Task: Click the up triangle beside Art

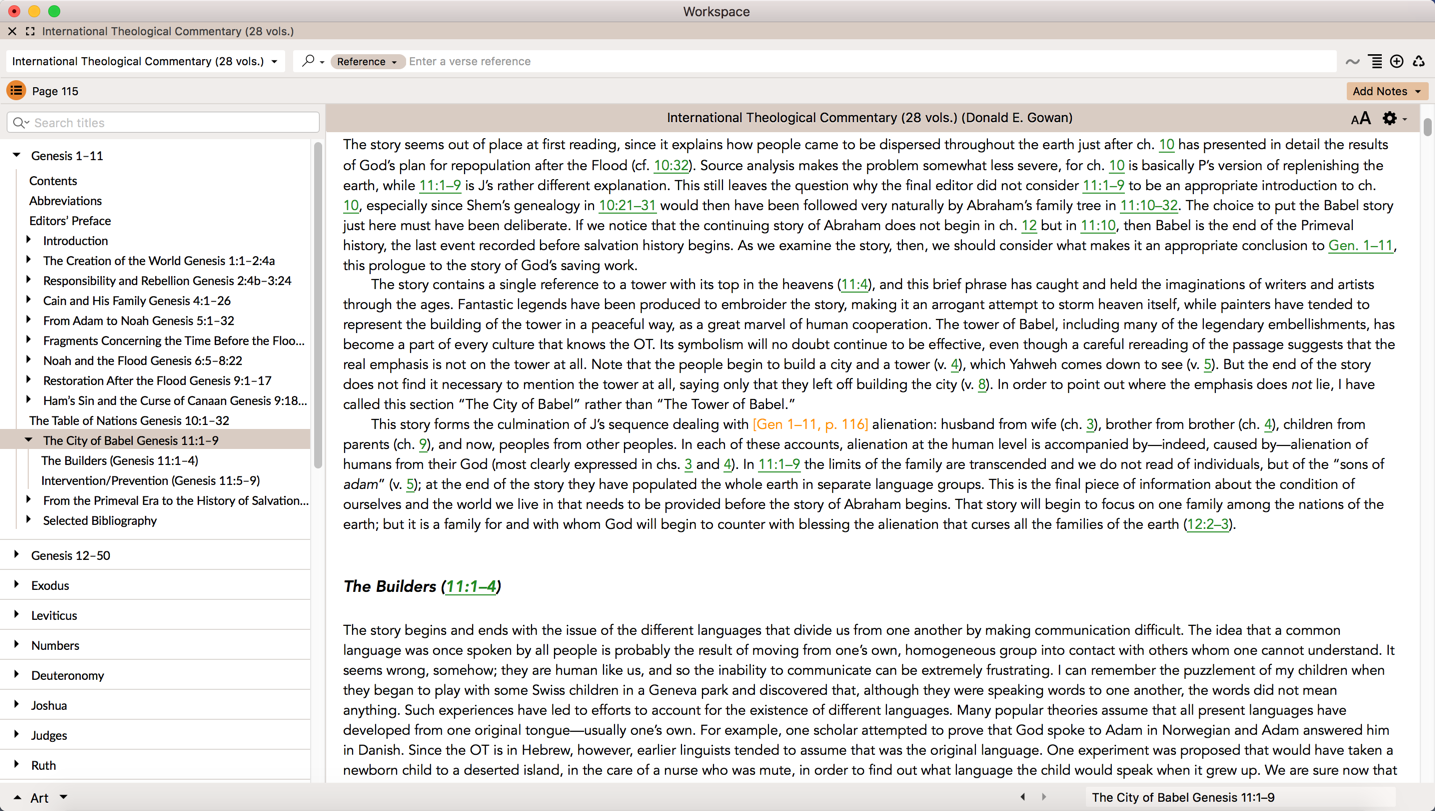Action: point(17,798)
